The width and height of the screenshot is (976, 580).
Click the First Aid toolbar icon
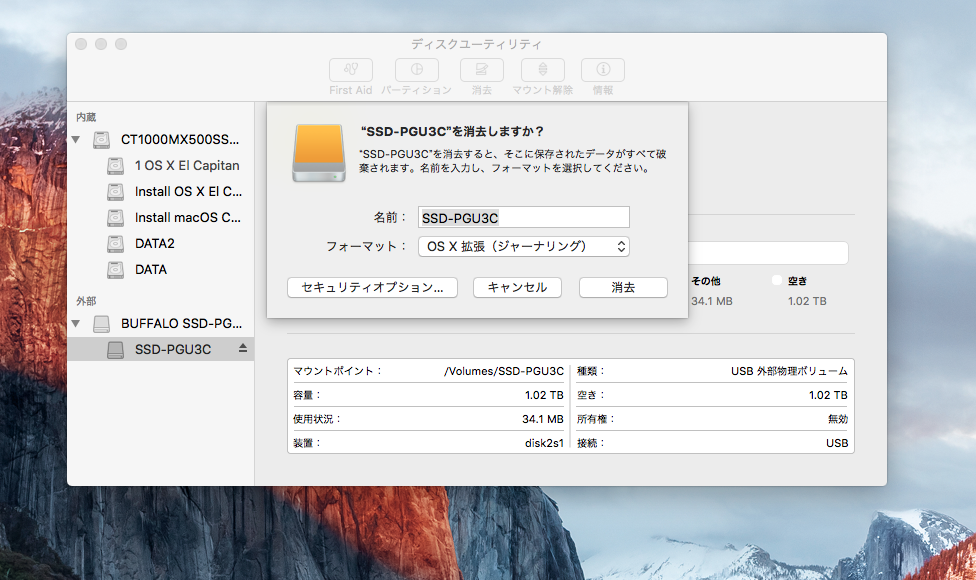pos(351,70)
